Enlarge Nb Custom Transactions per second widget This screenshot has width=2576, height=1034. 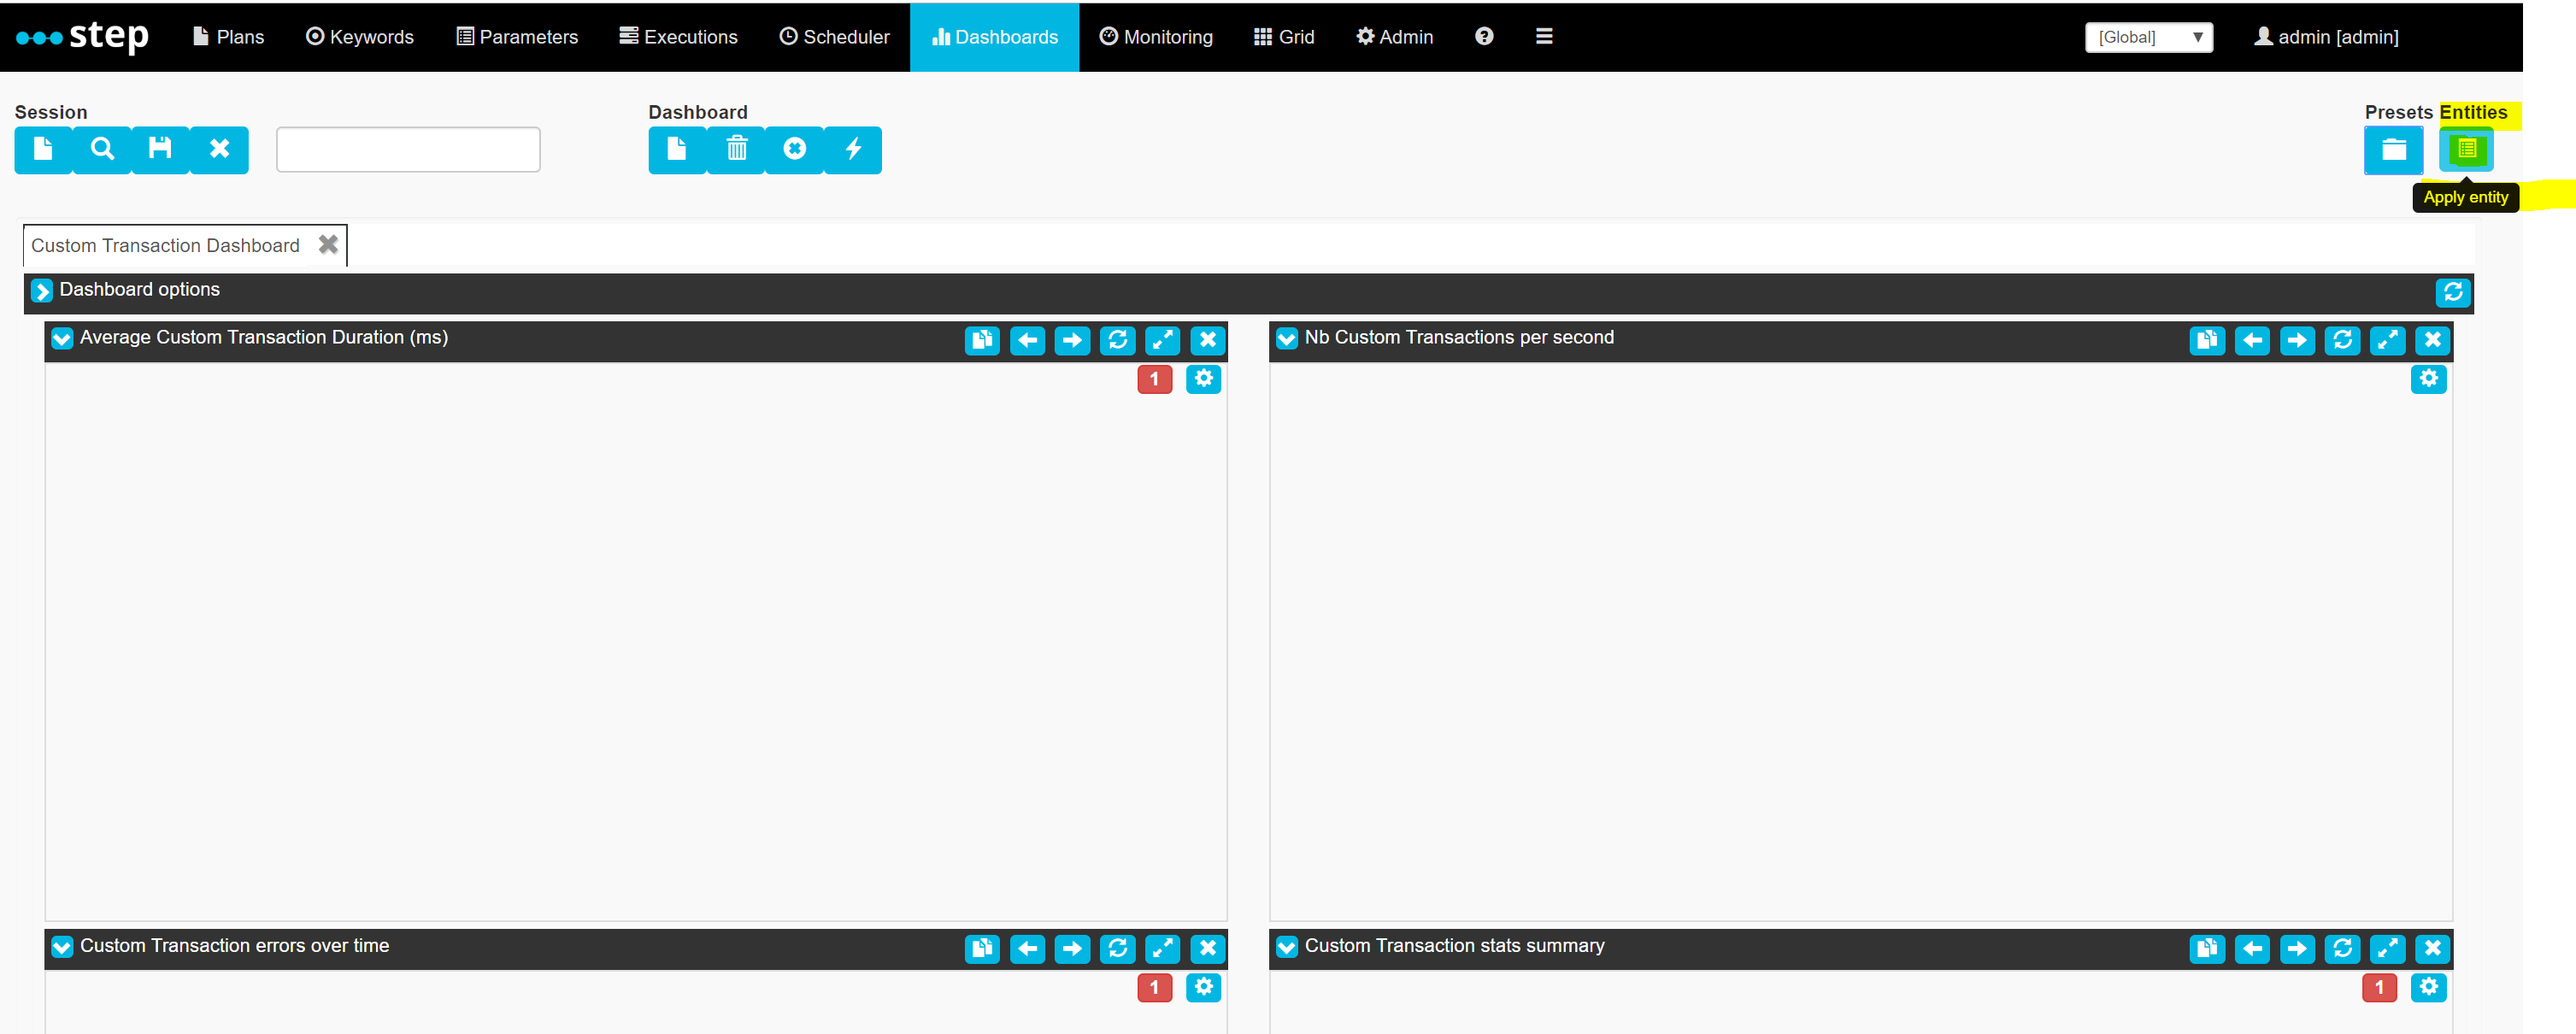click(x=2387, y=341)
